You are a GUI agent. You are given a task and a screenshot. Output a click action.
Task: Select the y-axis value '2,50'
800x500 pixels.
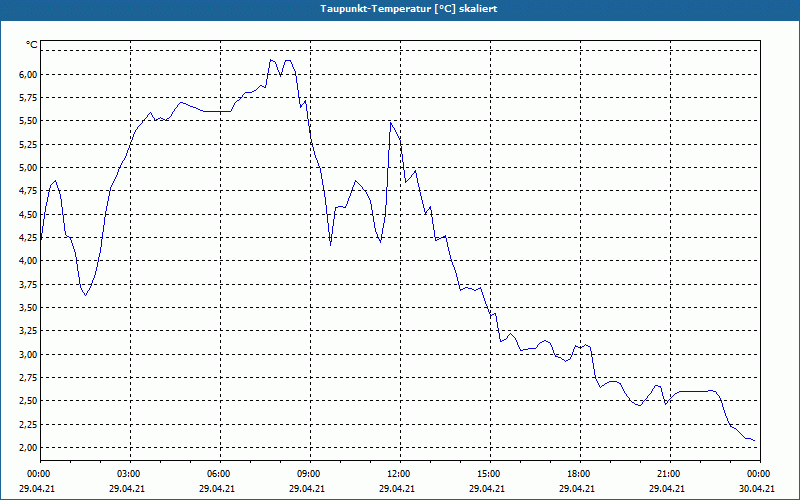coord(29,401)
